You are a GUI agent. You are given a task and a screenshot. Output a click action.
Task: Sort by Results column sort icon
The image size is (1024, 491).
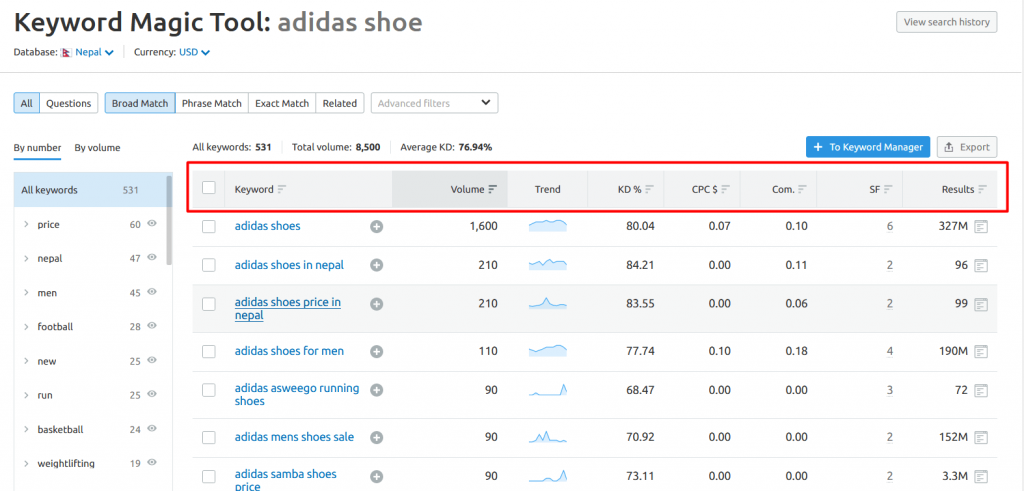(983, 189)
